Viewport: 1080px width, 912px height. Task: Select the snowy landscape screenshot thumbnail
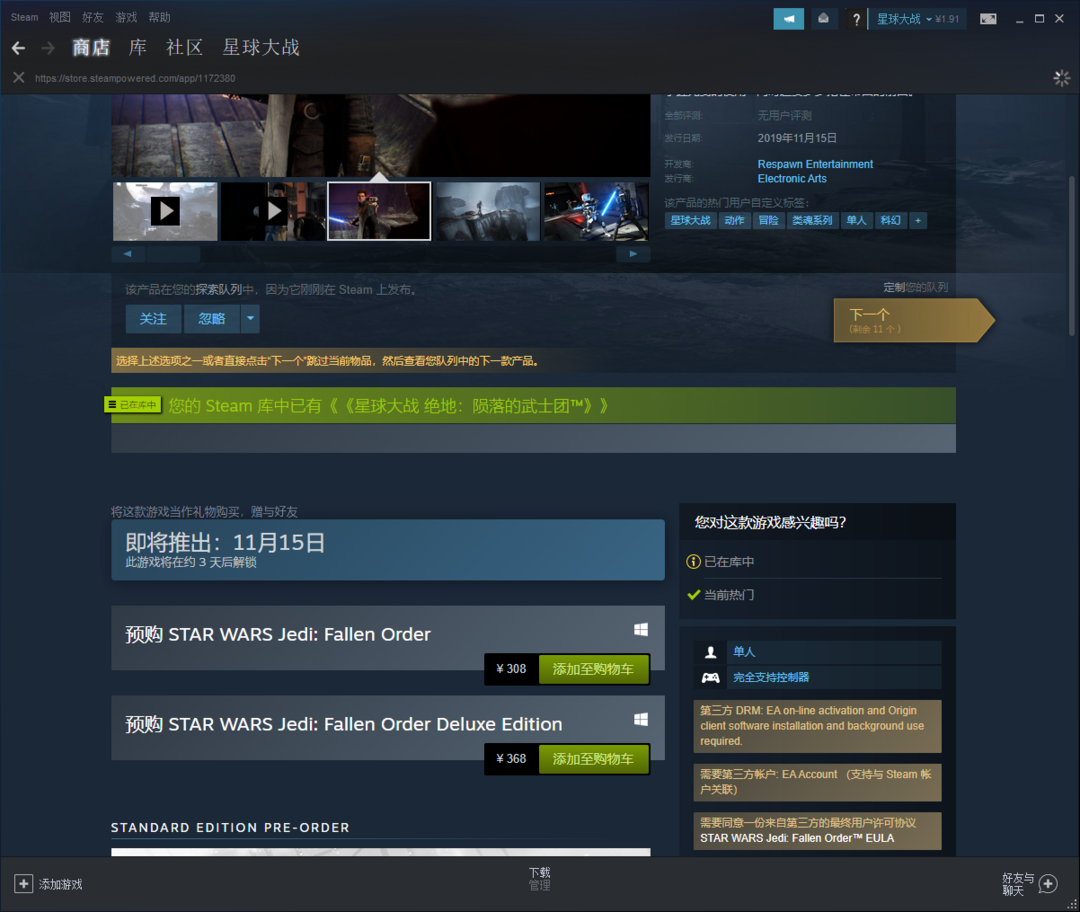point(488,211)
